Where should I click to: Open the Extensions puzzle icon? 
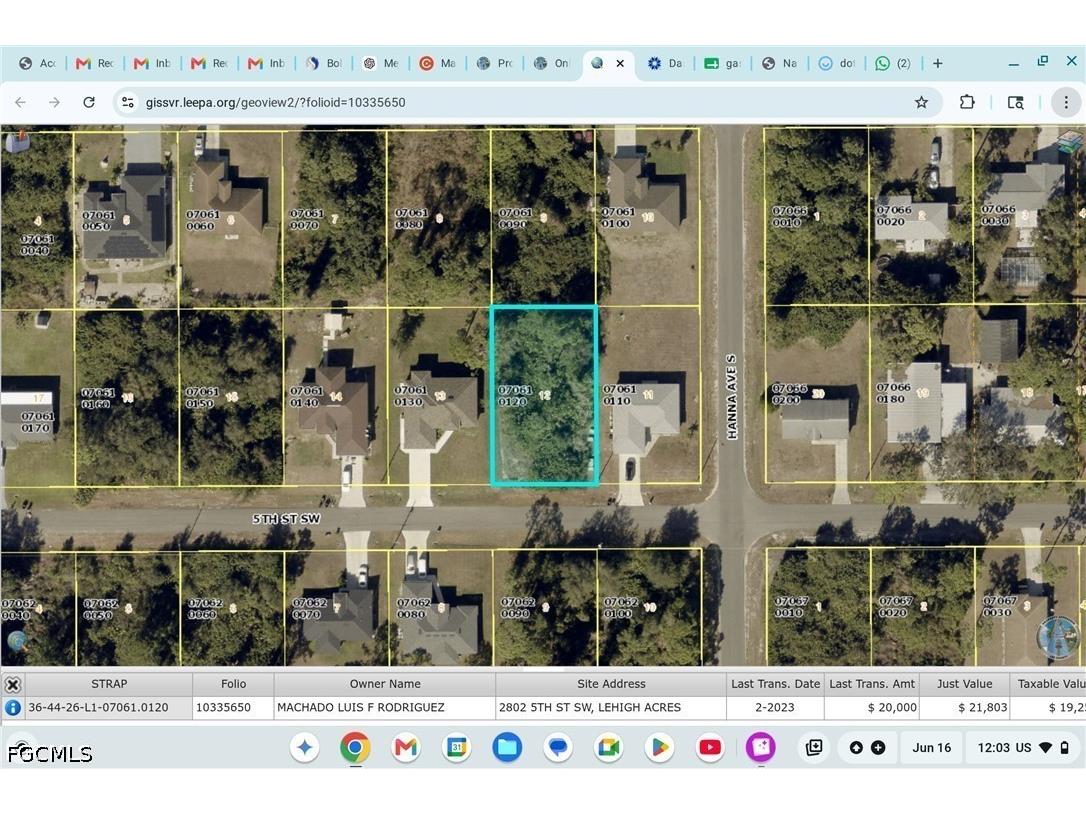pos(967,103)
